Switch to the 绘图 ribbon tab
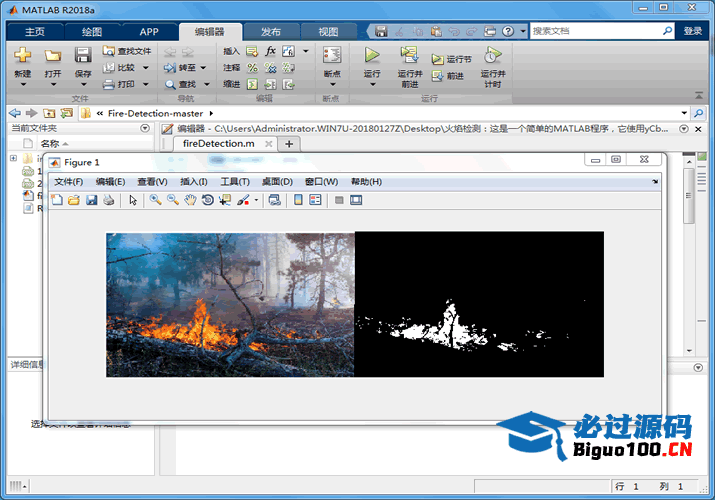Screen dimensions: 715x500 click(x=92, y=31)
